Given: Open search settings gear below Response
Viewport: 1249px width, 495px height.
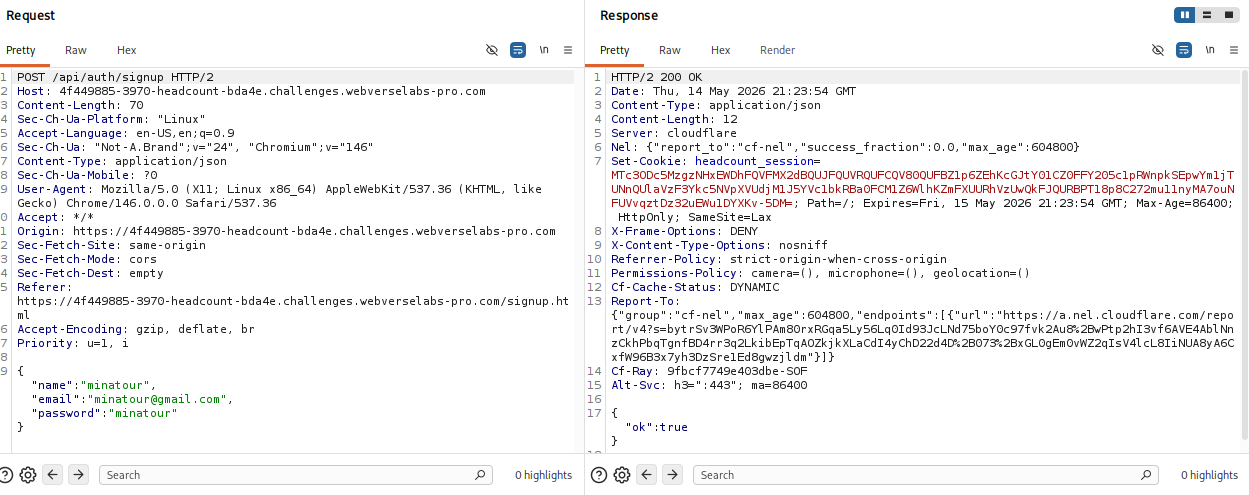Looking at the screenshot, I should click(622, 475).
